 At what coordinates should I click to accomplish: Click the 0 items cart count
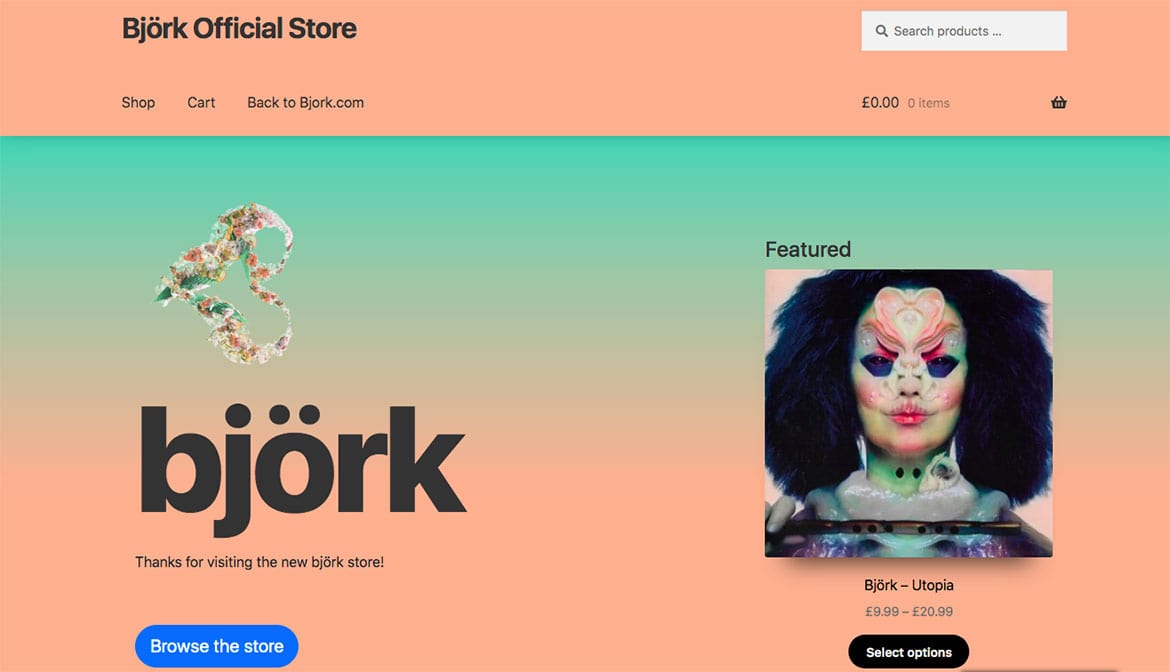[x=928, y=104]
